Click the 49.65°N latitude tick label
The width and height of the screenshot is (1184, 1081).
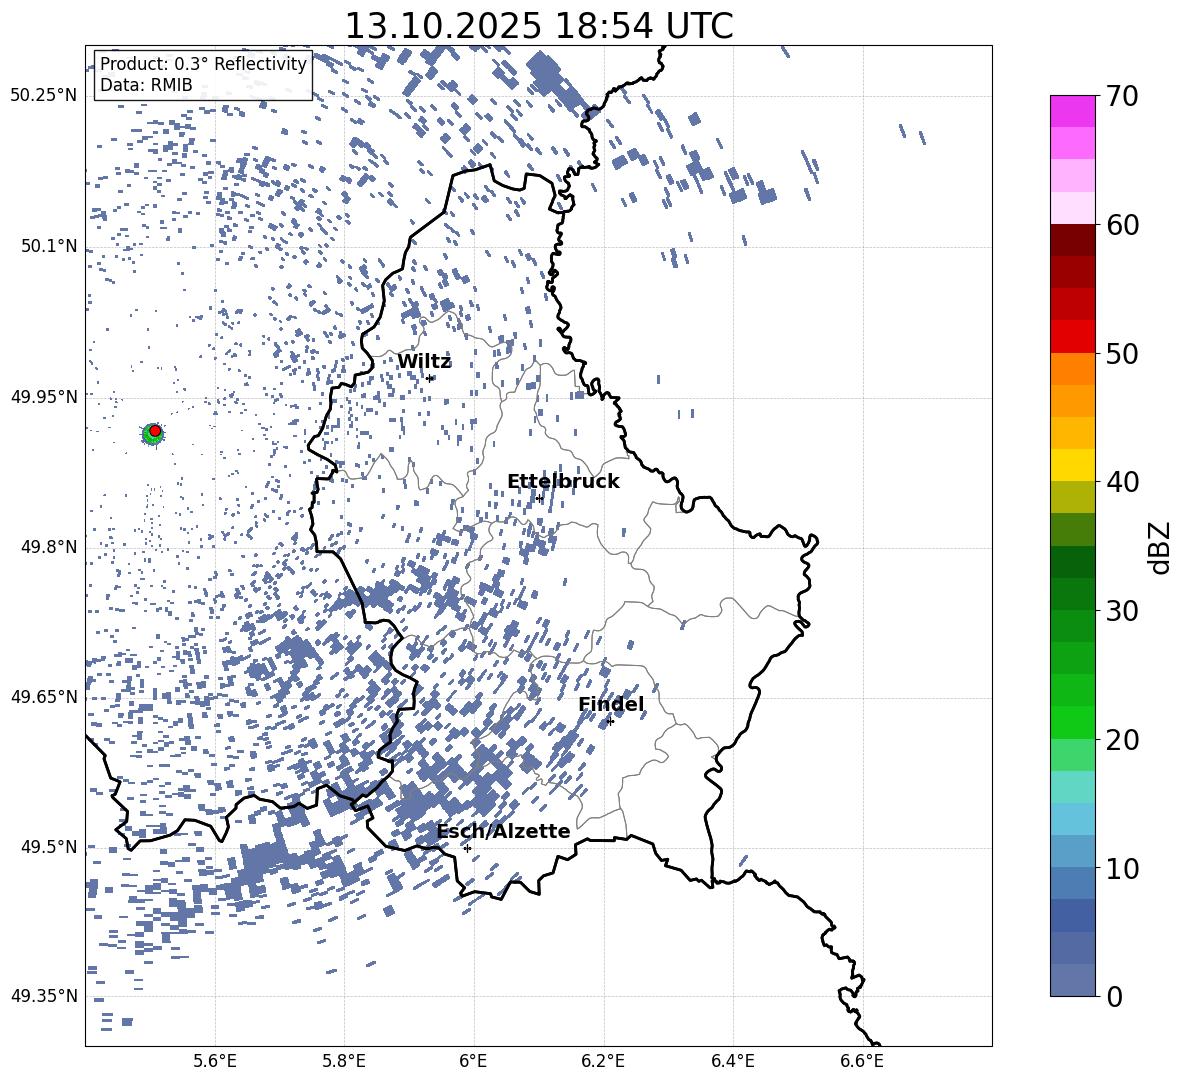(x=44, y=696)
